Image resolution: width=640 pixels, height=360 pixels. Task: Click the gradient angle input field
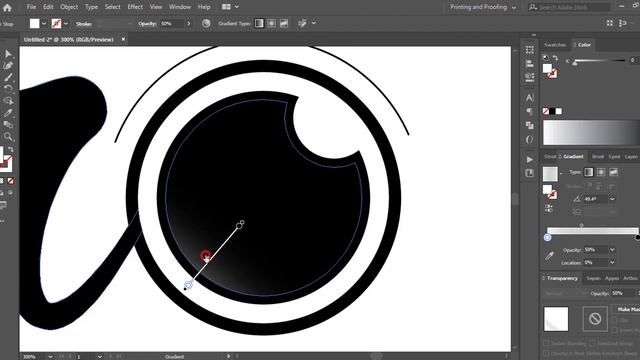pyautogui.click(x=595, y=199)
